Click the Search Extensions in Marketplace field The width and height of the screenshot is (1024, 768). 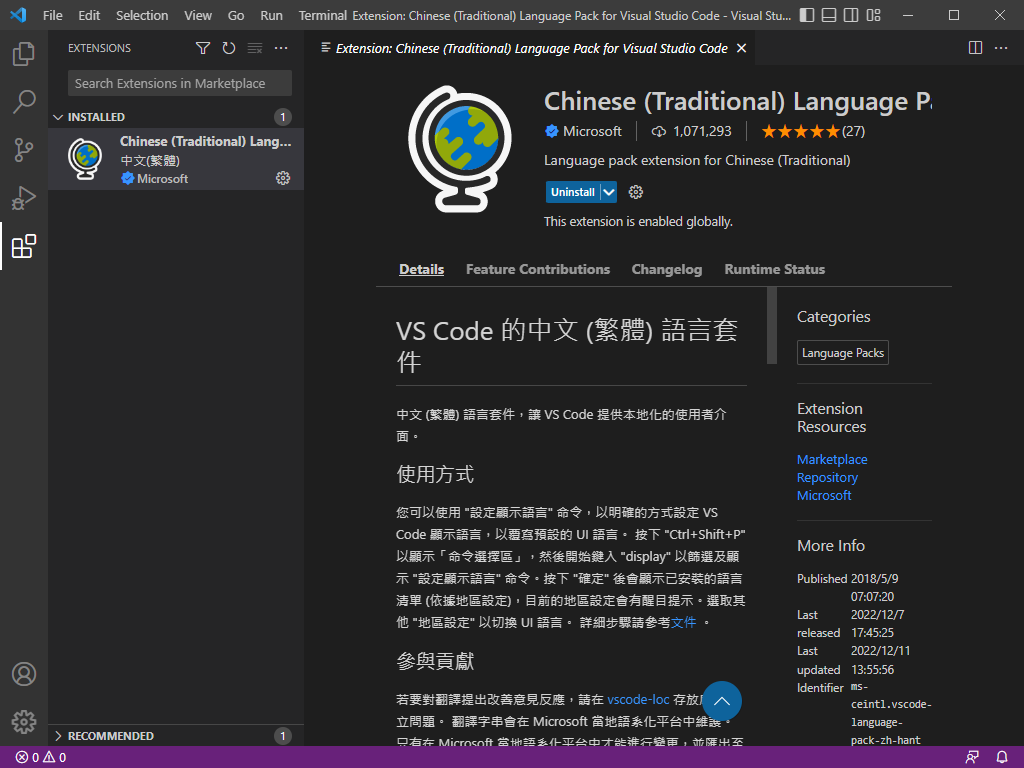click(x=180, y=84)
